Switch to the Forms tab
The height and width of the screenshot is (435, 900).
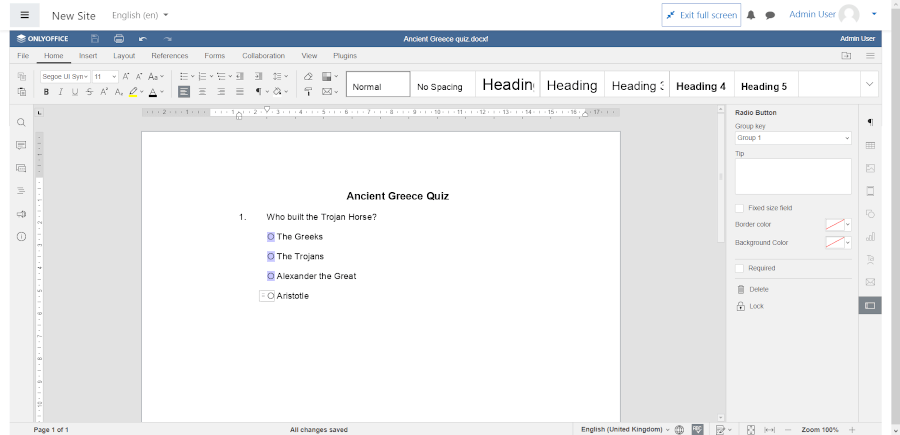coord(214,56)
